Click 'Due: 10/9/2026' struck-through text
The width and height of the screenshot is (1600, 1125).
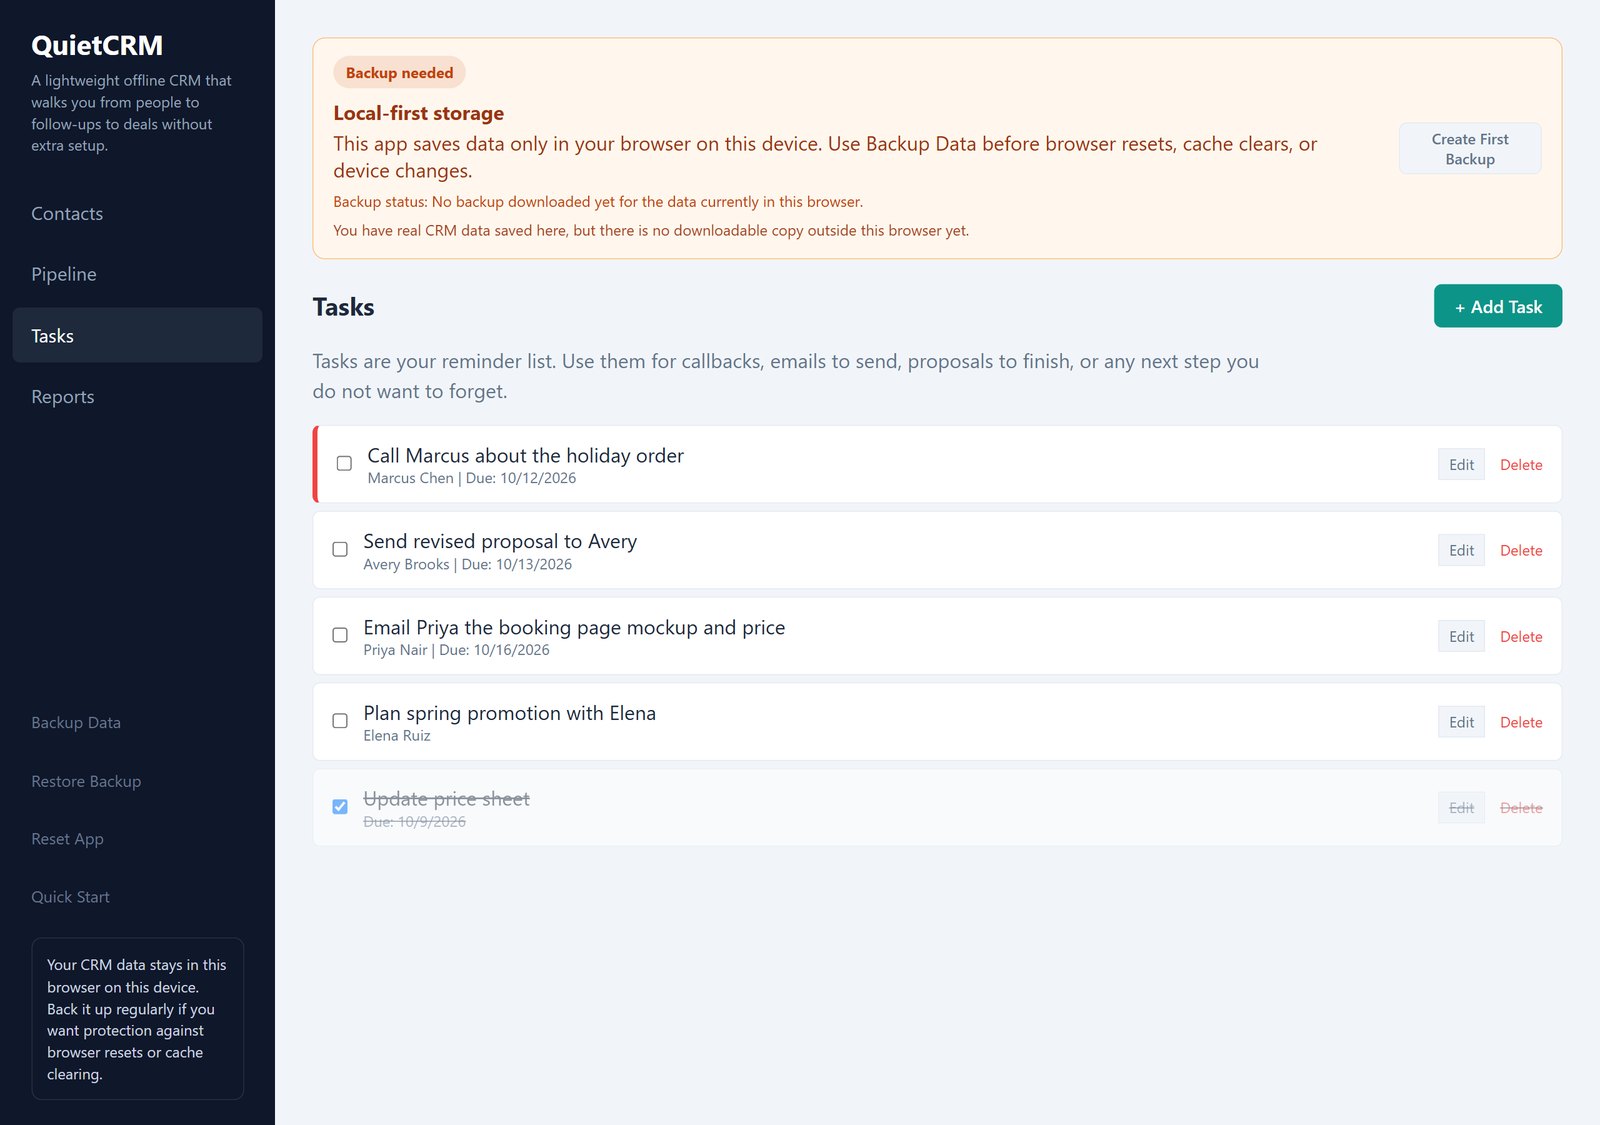pyautogui.click(x=414, y=822)
